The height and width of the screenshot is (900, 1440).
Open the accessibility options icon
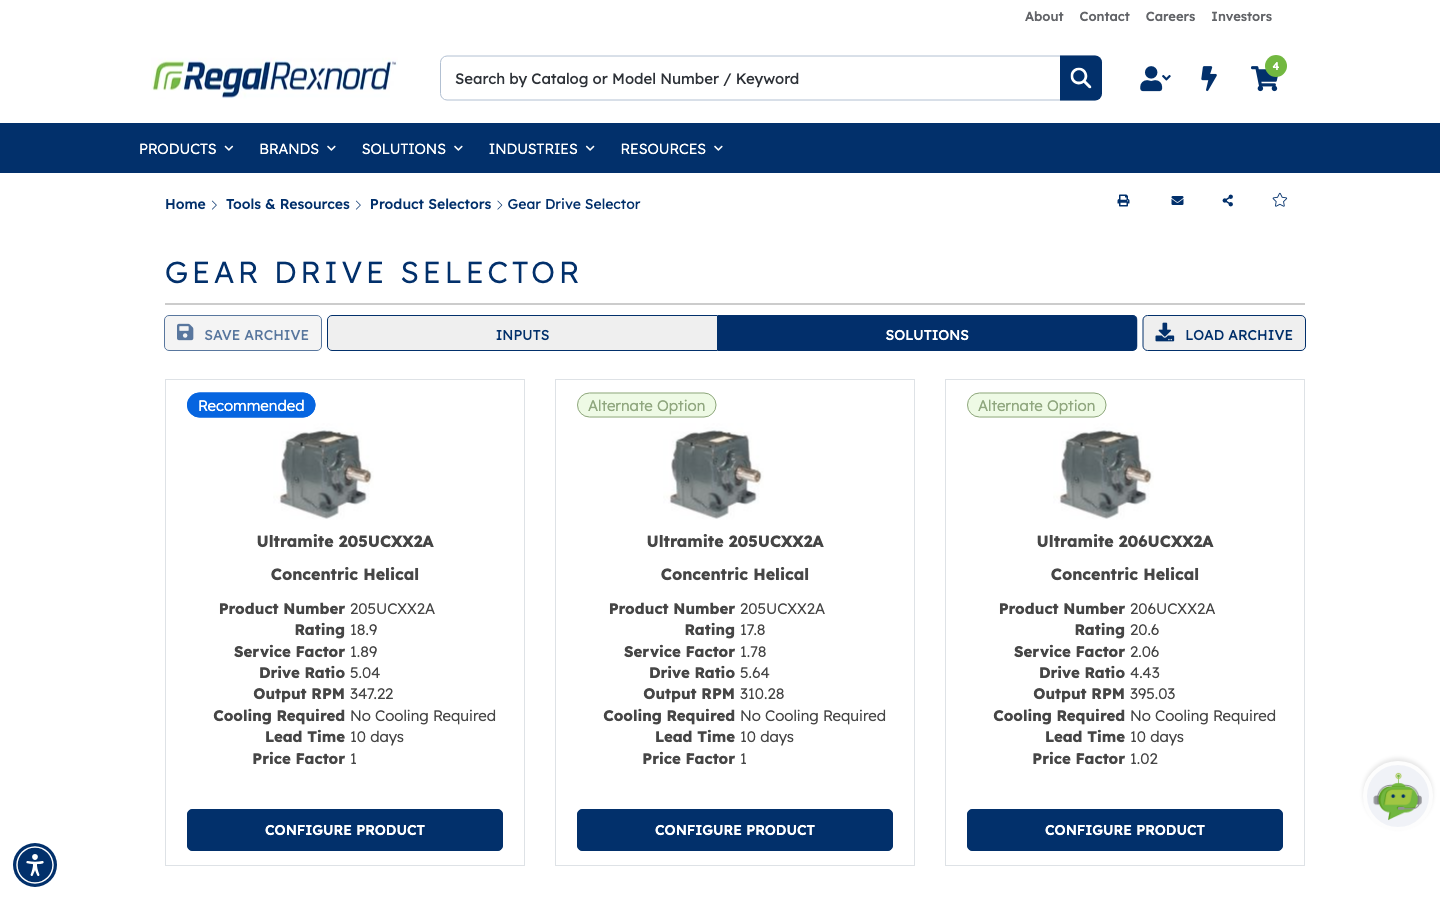(35, 865)
